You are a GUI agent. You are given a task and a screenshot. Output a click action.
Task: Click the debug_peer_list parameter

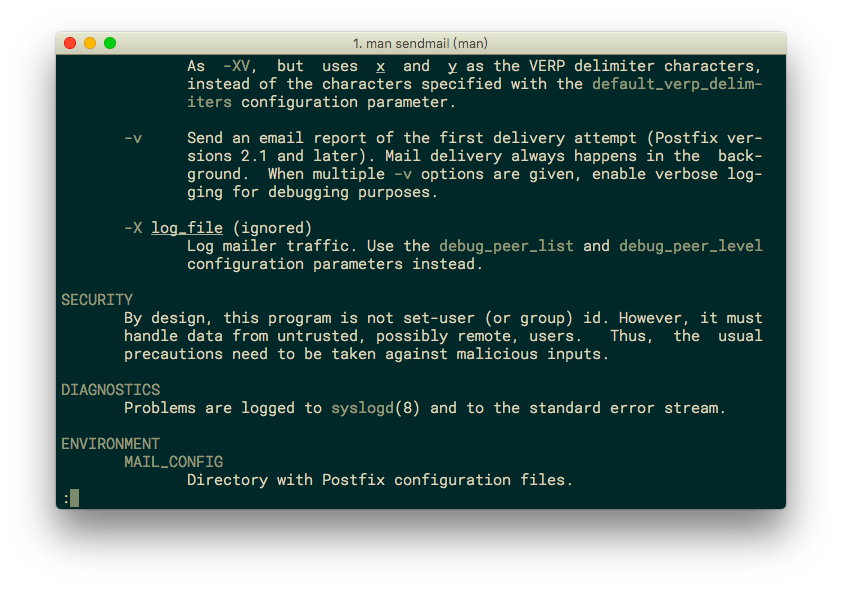506,246
